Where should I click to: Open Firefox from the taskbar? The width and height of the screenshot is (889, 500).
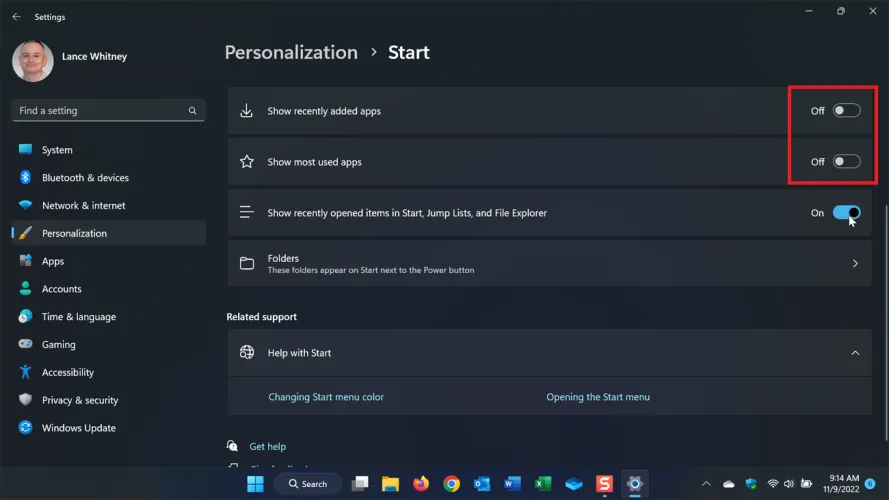coord(420,484)
